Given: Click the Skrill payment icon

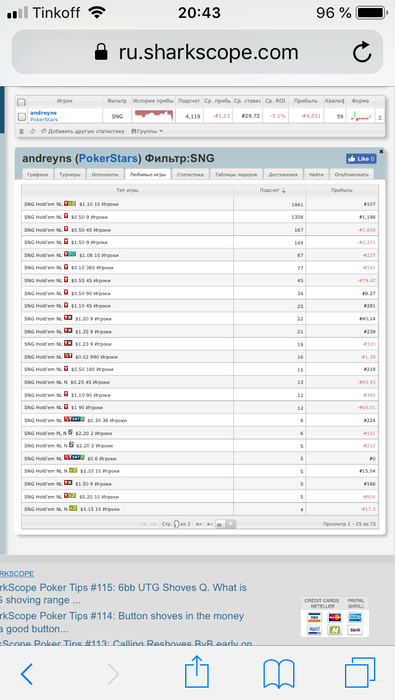Looking at the screenshot, I should click(x=355, y=630).
